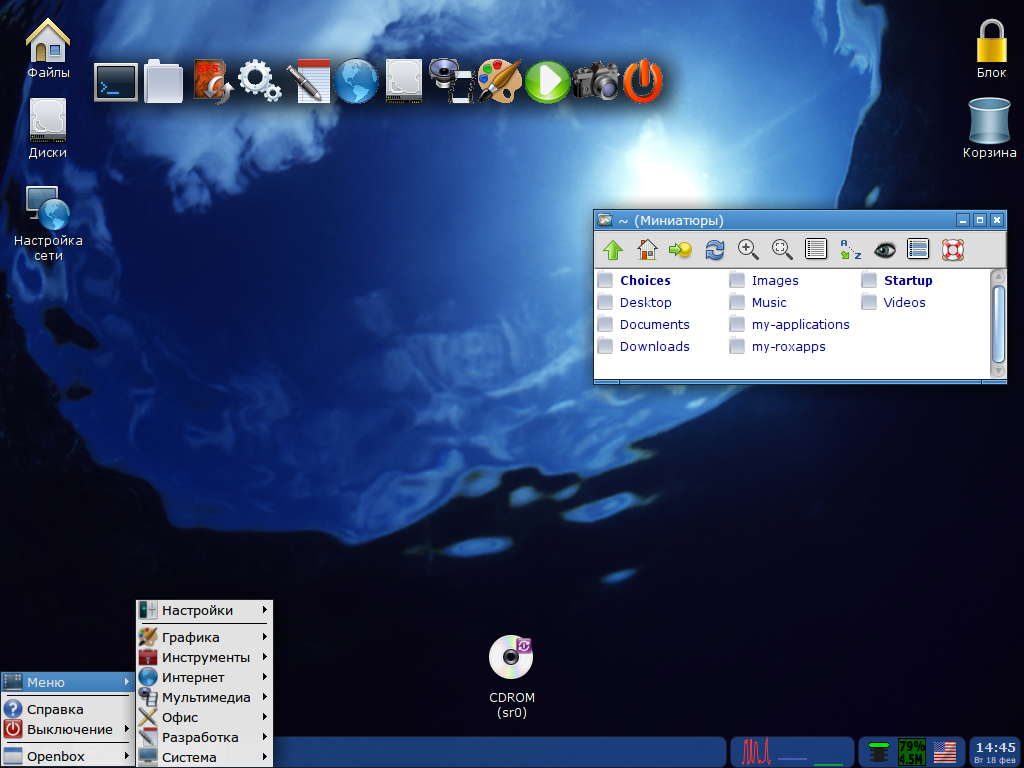Switch to detailed list view
This screenshot has width=1024, height=768.
click(x=919, y=250)
